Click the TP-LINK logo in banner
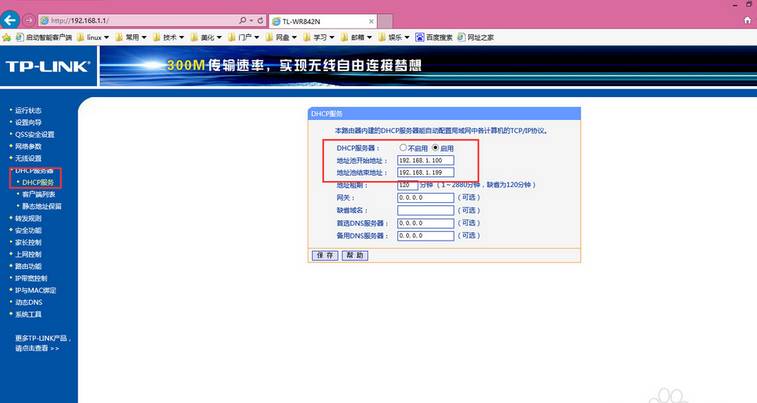Image resolution: width=757 pixels, height=403 pixels. [x=47, y=66]
